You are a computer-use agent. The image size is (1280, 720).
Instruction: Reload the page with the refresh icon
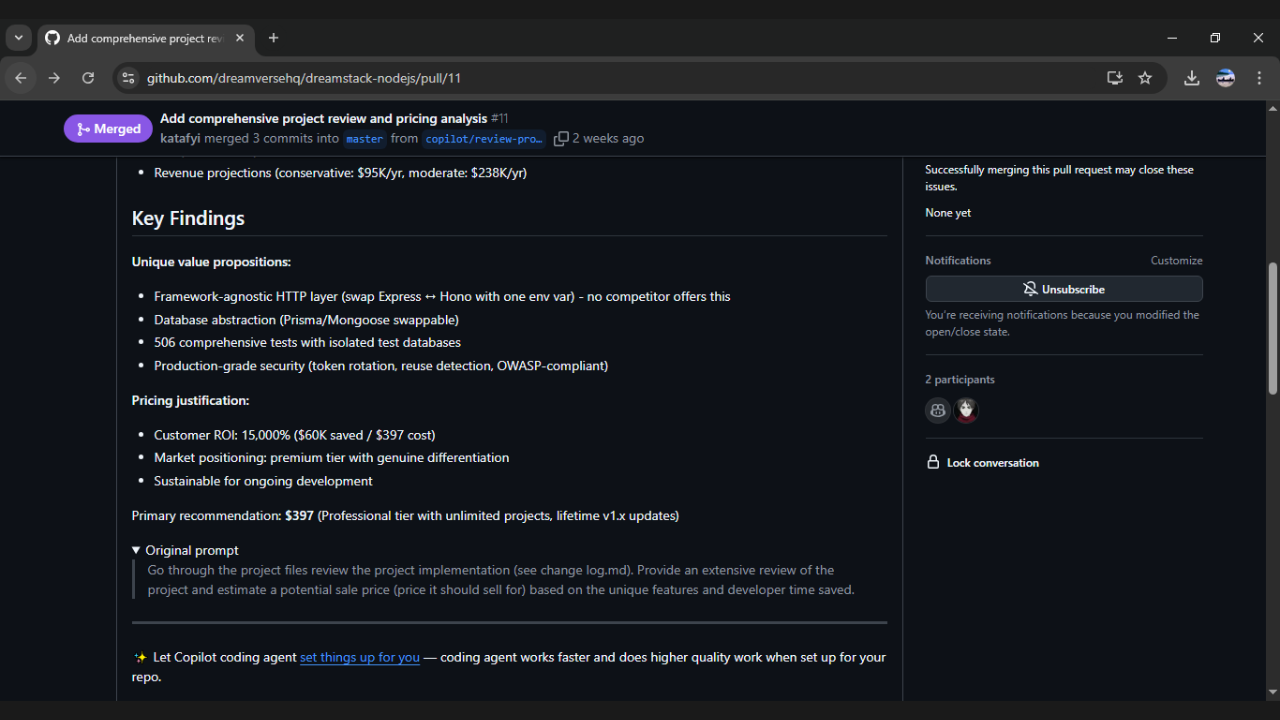coord(88,77)
